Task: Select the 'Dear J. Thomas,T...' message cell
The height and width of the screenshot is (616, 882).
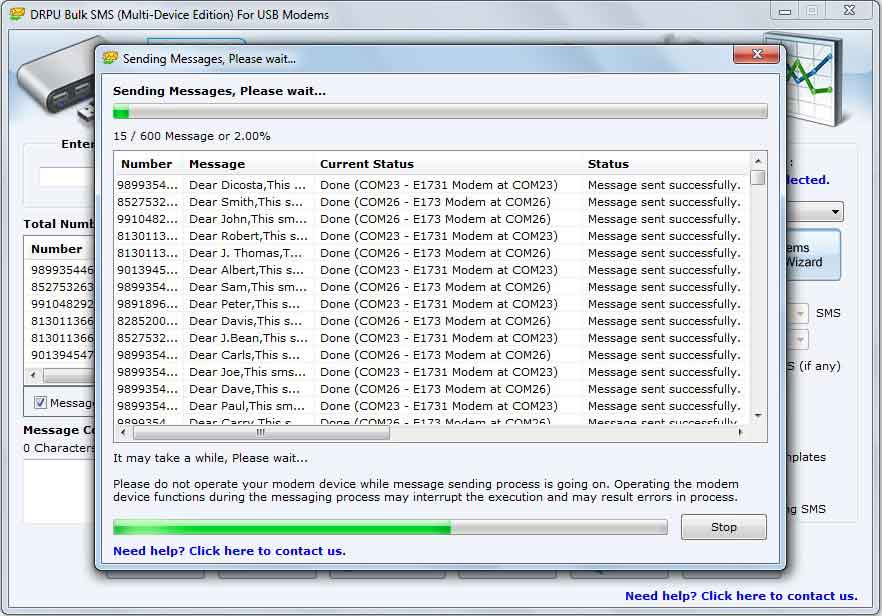Action: (x=245, y=253)
